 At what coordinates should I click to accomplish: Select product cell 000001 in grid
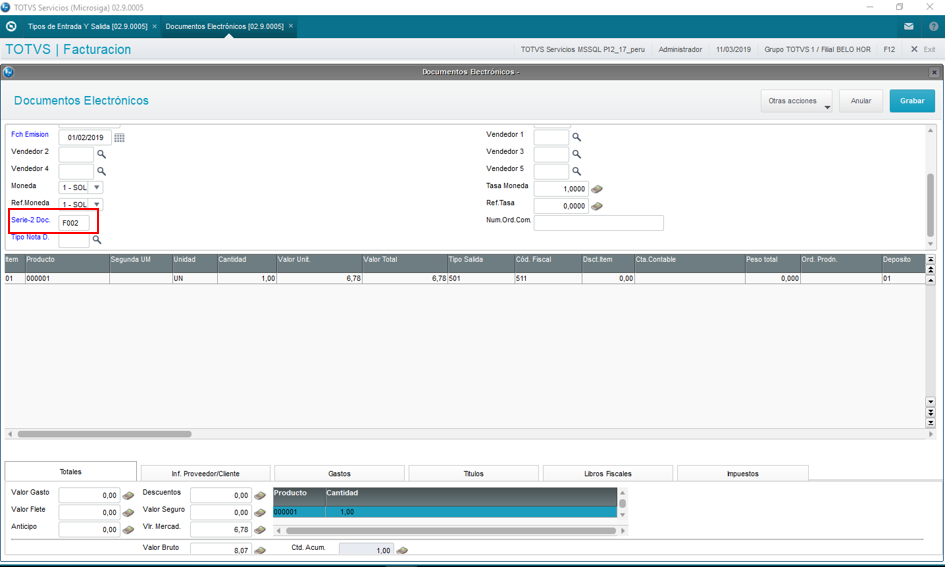pos(67,278)
